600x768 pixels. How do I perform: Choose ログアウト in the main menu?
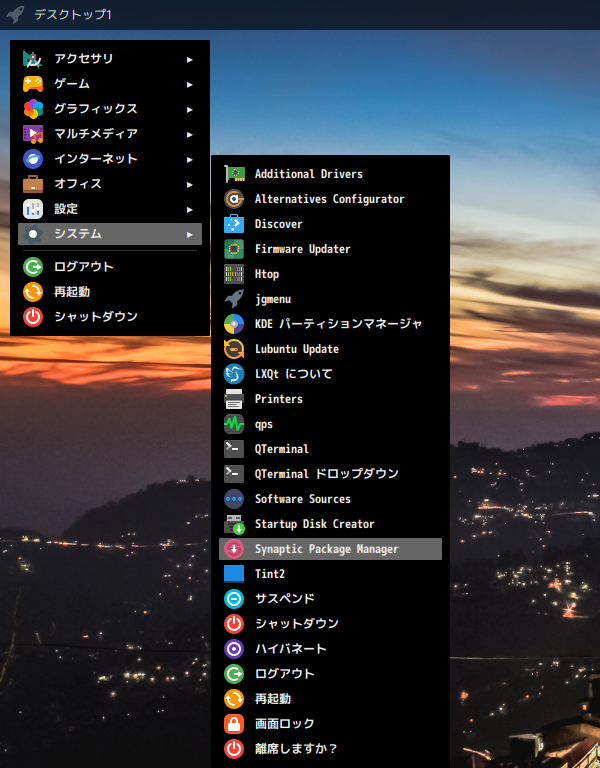[x=110, y=267]
